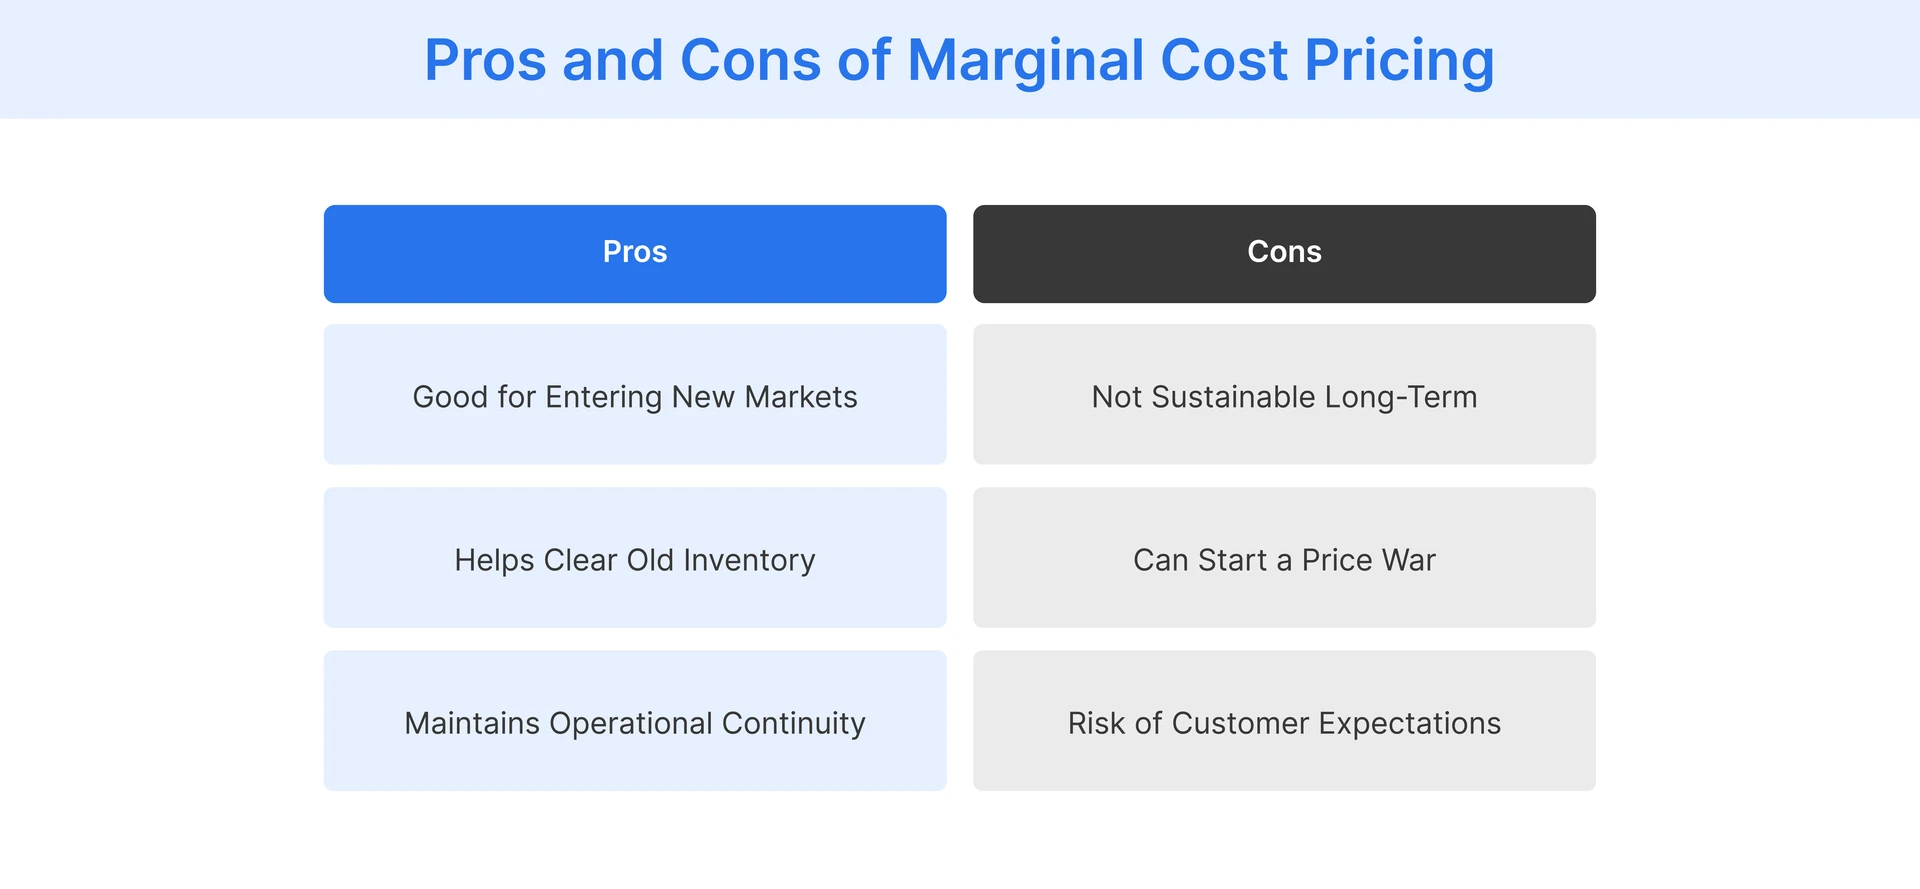The width and height of the screenshot is (1920, 889).
Task: Click the word "Markets" in the pros column
Action: click(x=801, y=397)
